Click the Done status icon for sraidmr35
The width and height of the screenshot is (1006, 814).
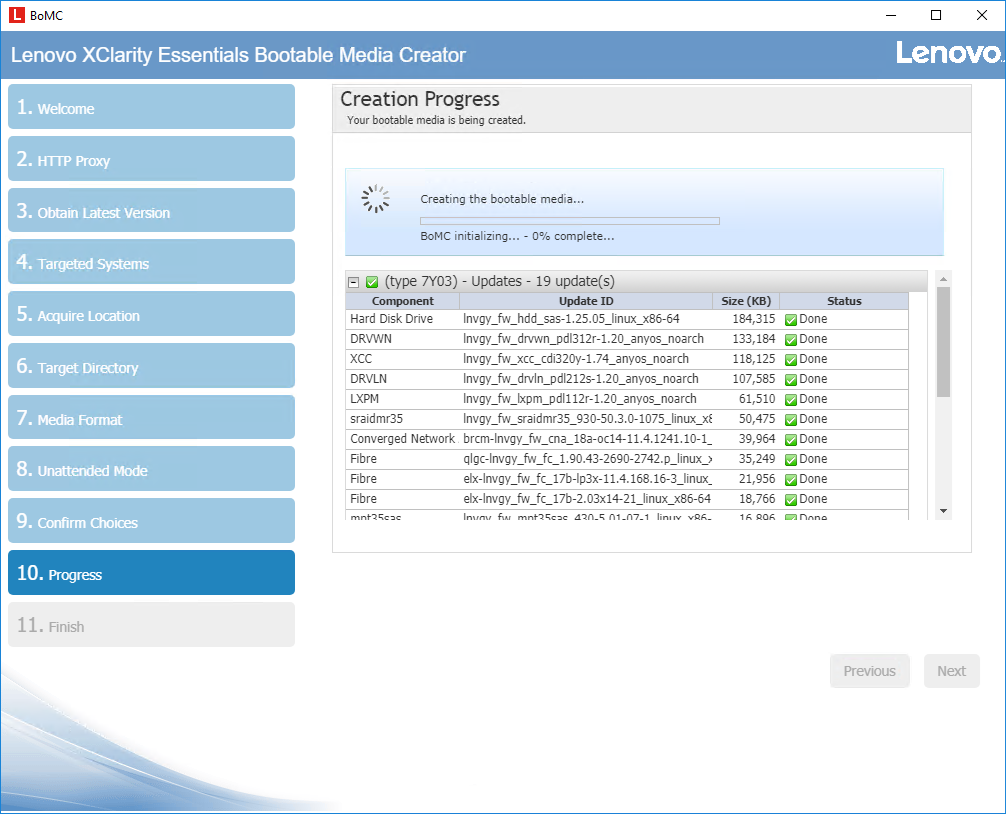coord(791,420)
